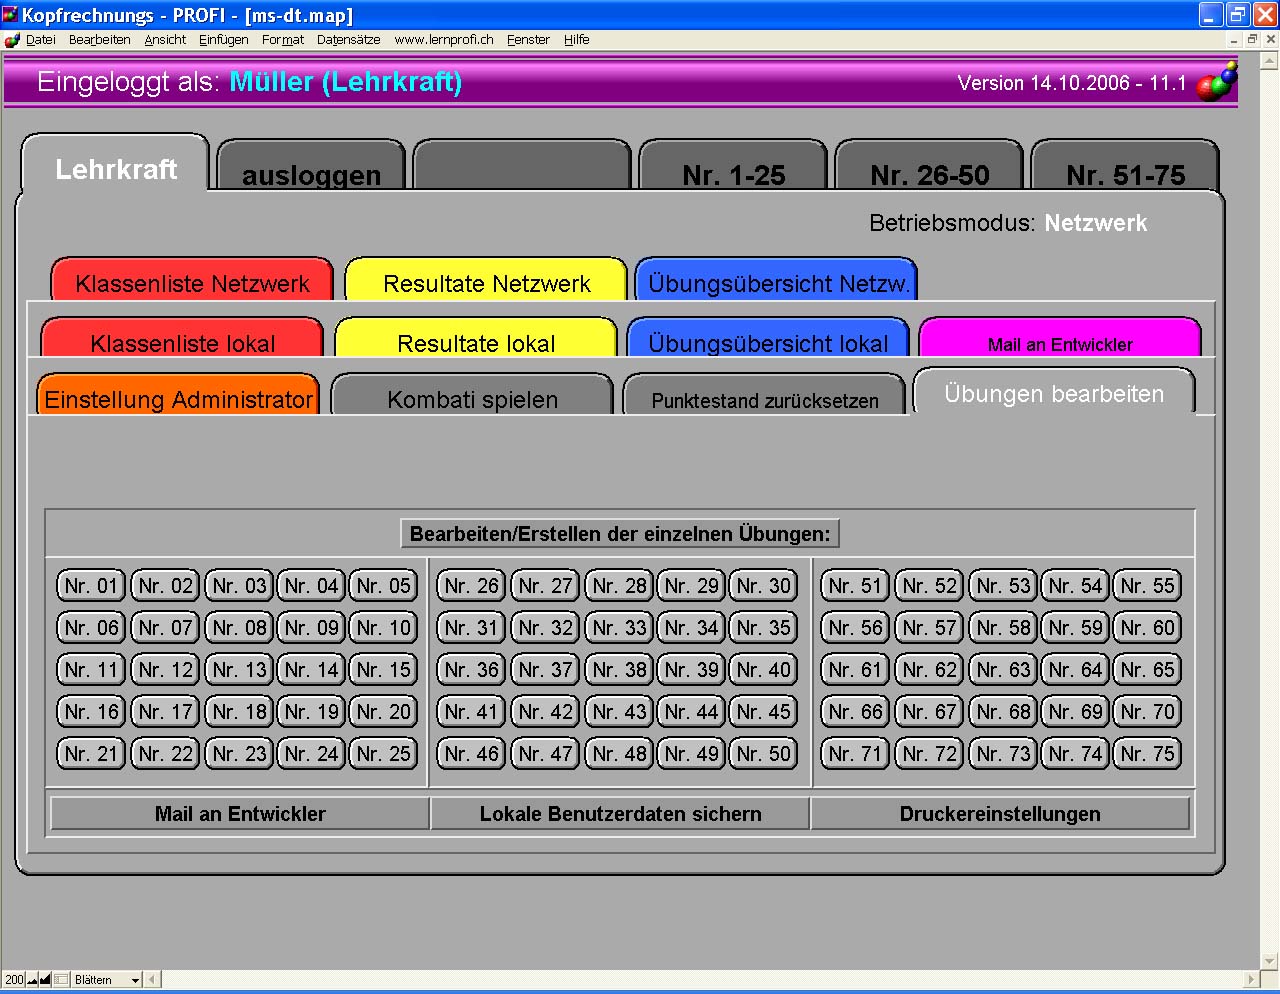This screenshot has width=1280, height=994.
Task: Click Lokale Benutzerdaten sichern button
Action: [620, 814]
